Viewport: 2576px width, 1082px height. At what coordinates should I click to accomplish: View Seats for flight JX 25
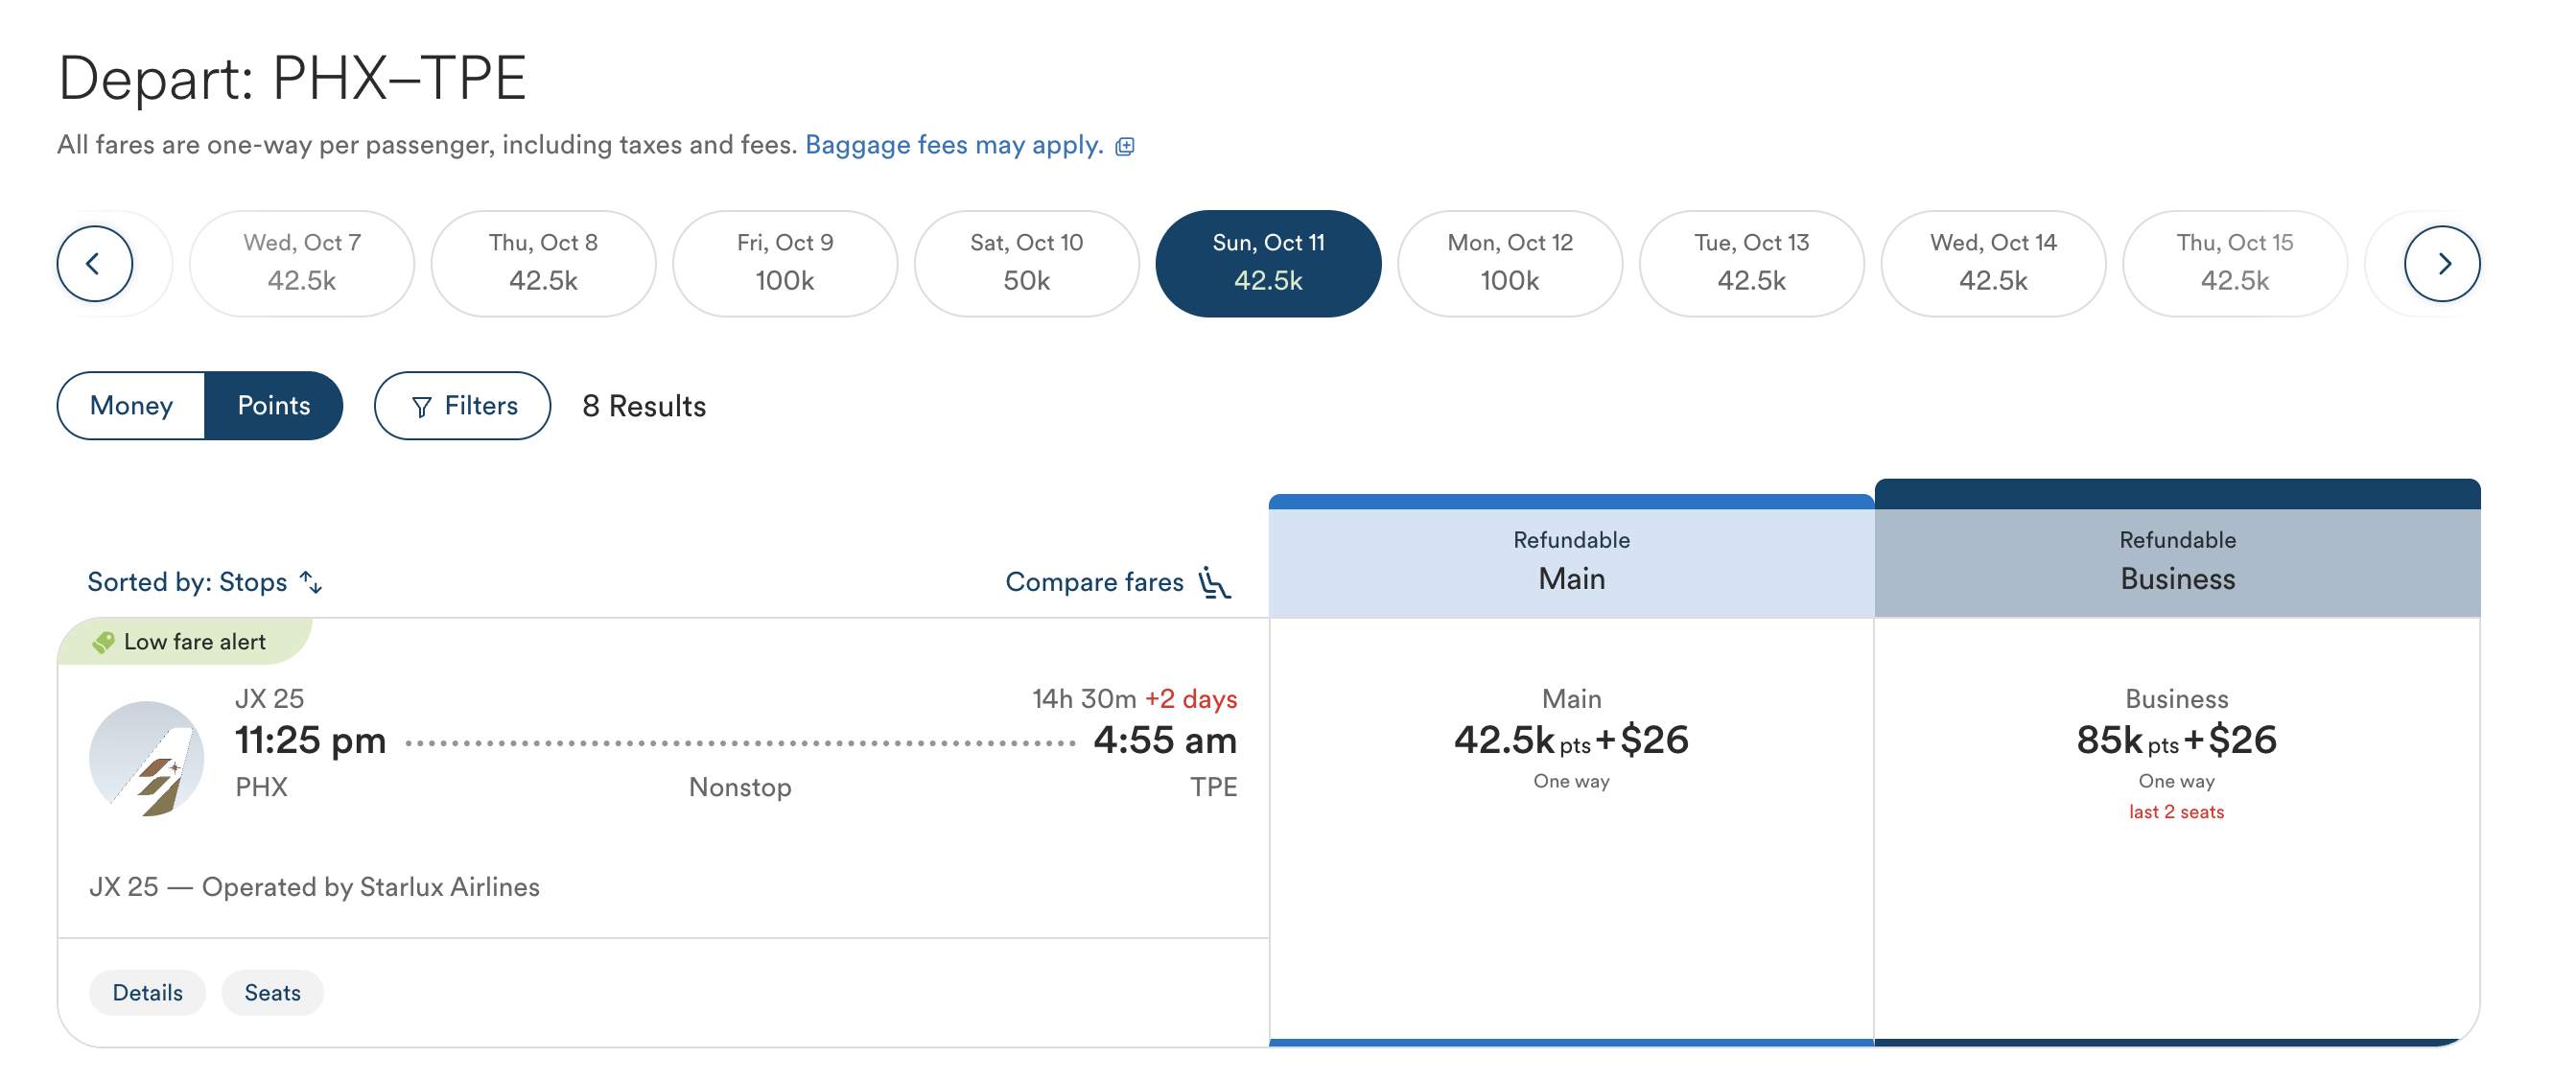tap(272, 992)
